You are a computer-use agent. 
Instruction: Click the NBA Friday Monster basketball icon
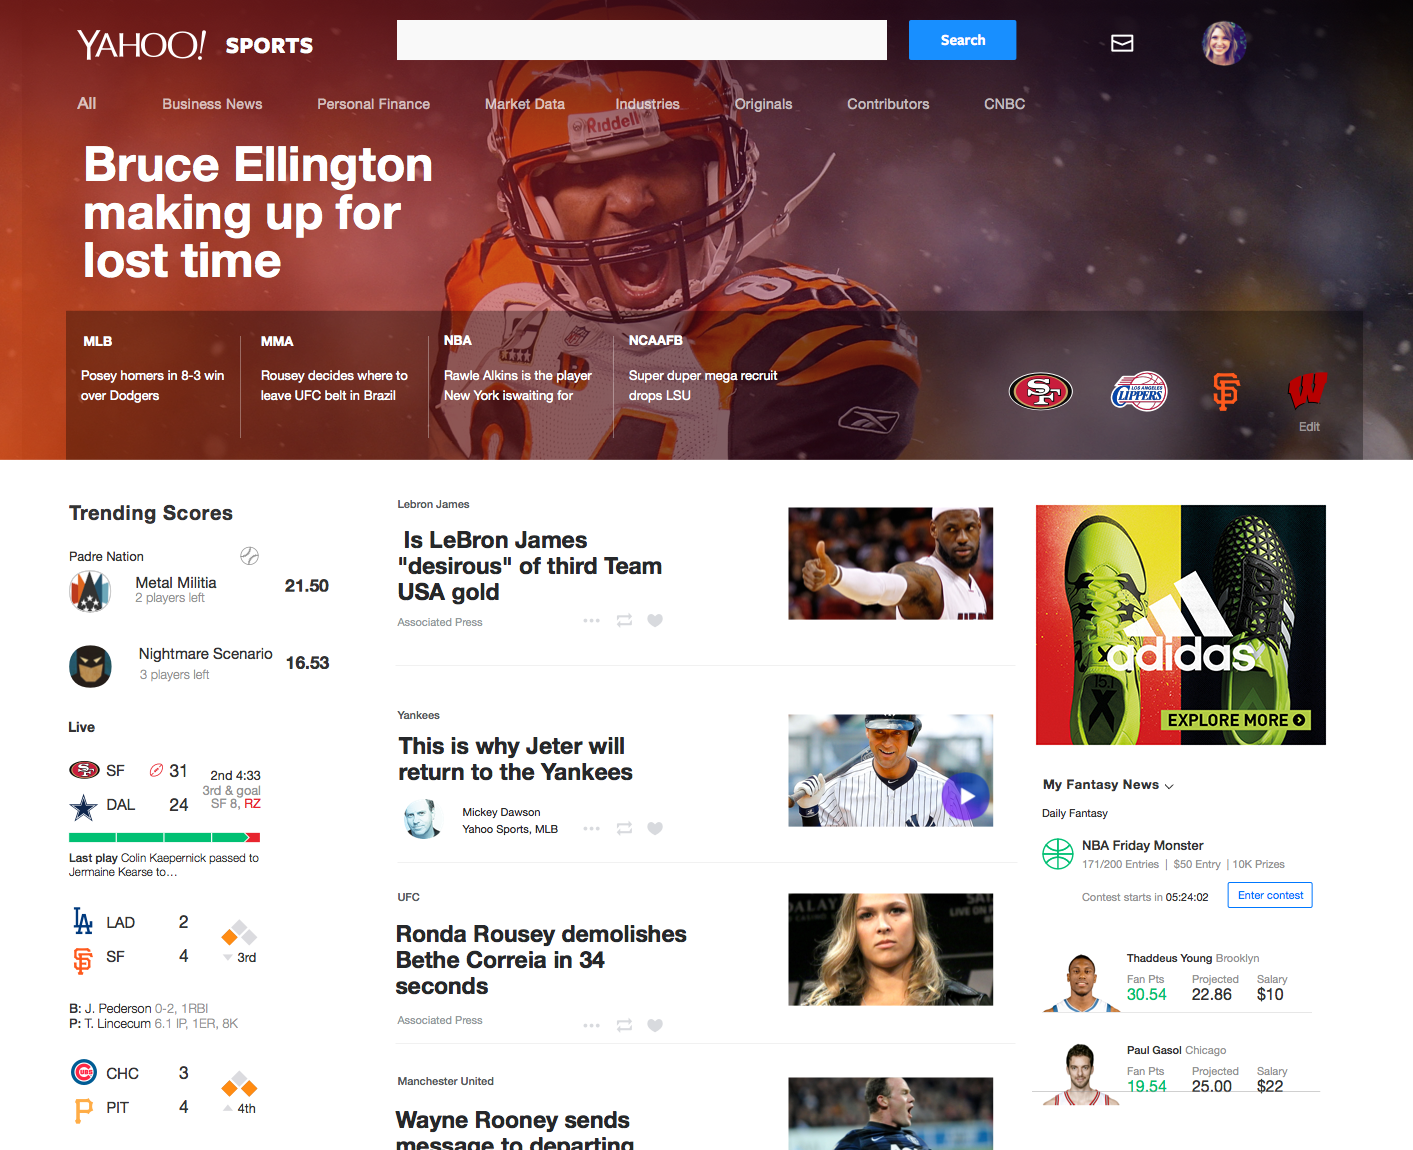pyautogui.click(x=1058, y=854)
